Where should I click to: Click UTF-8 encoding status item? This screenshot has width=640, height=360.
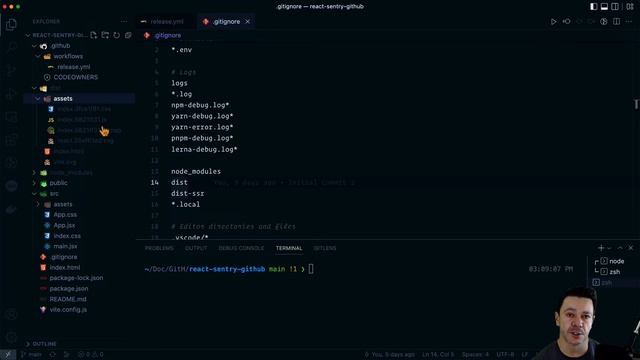pos(505,354)
